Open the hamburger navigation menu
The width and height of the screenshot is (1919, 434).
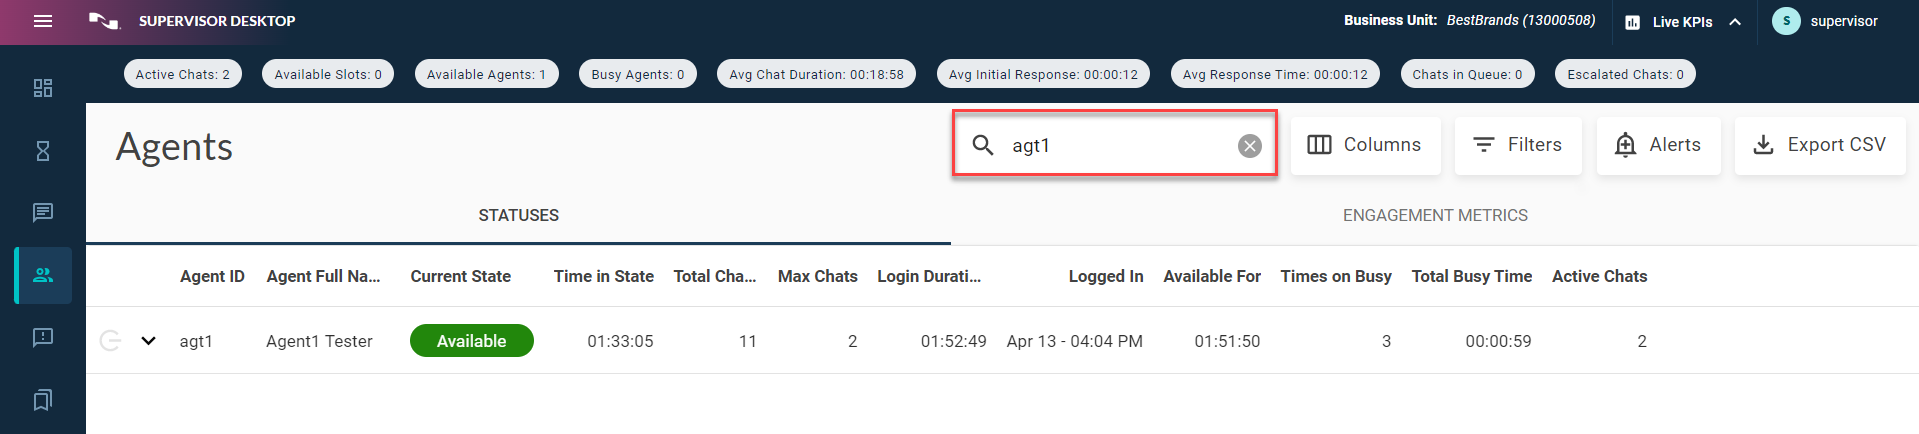tap(43, 21)
